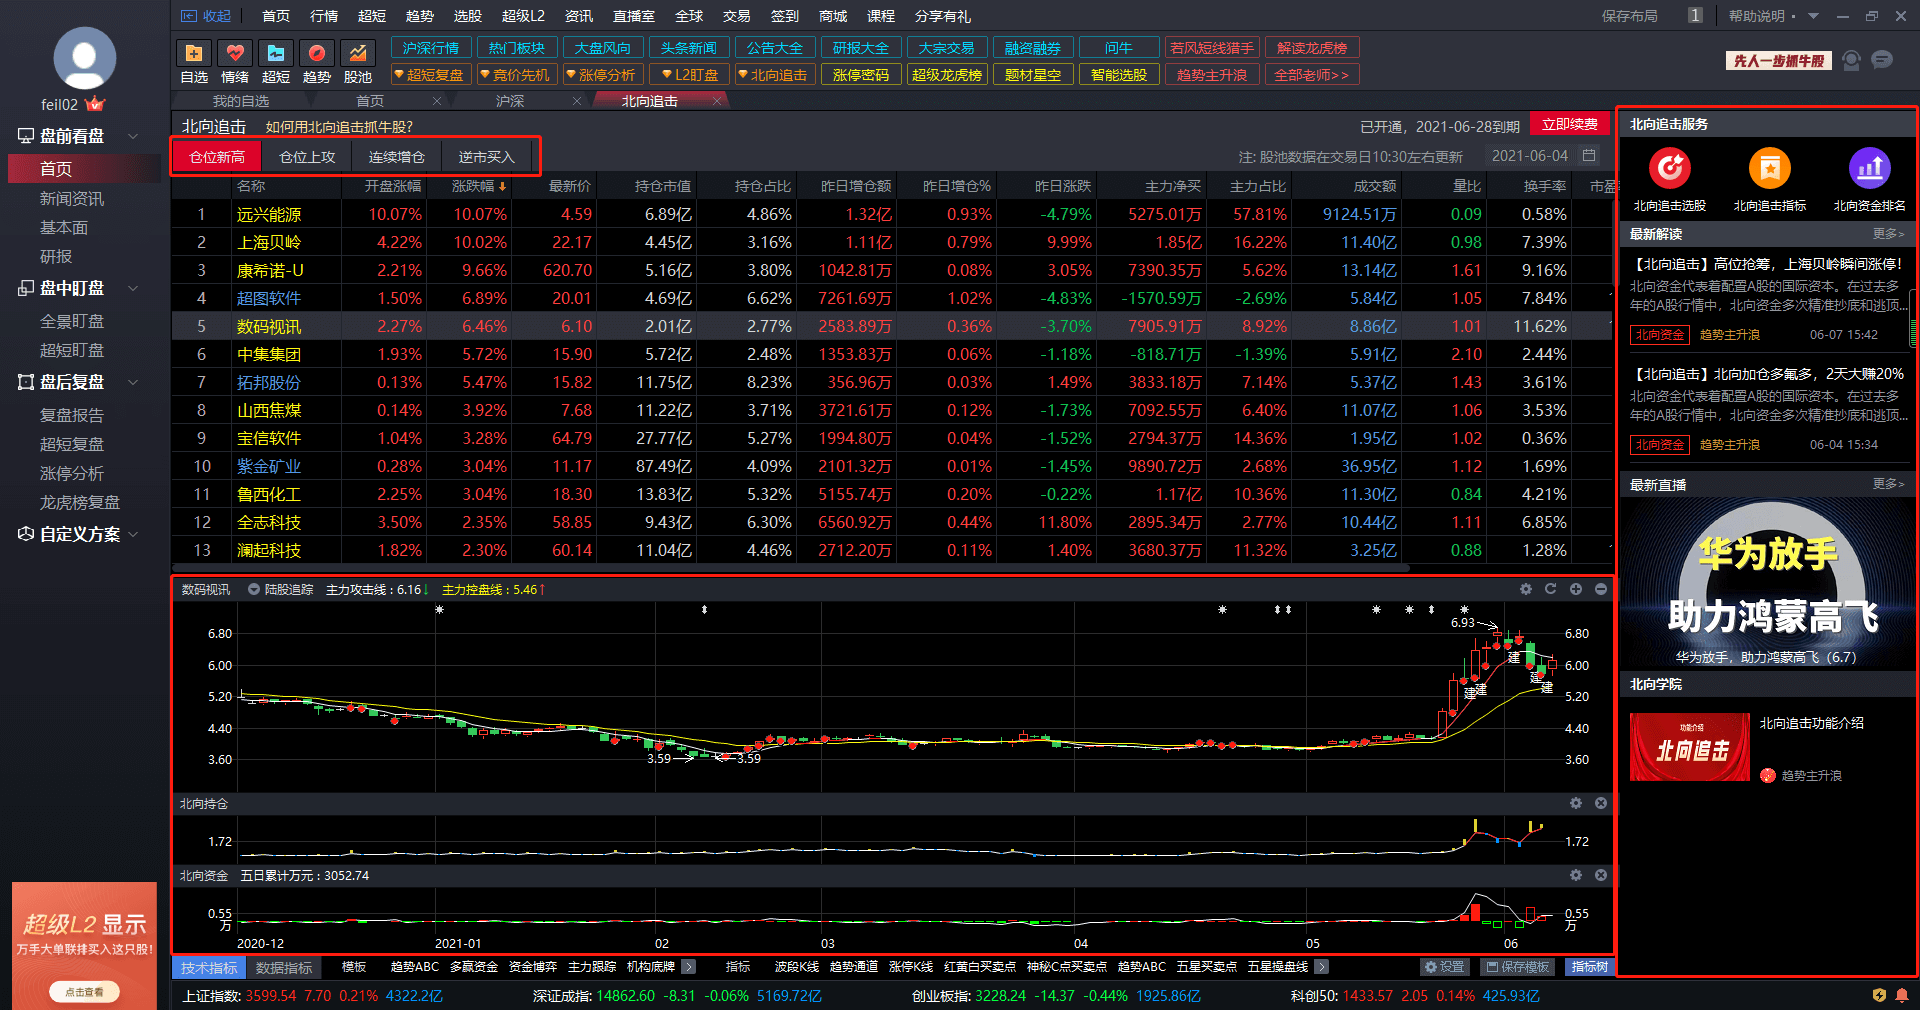Open the 股池 chart toolbar icon
1920x1010 pixels.
click(x=358, y=53)
